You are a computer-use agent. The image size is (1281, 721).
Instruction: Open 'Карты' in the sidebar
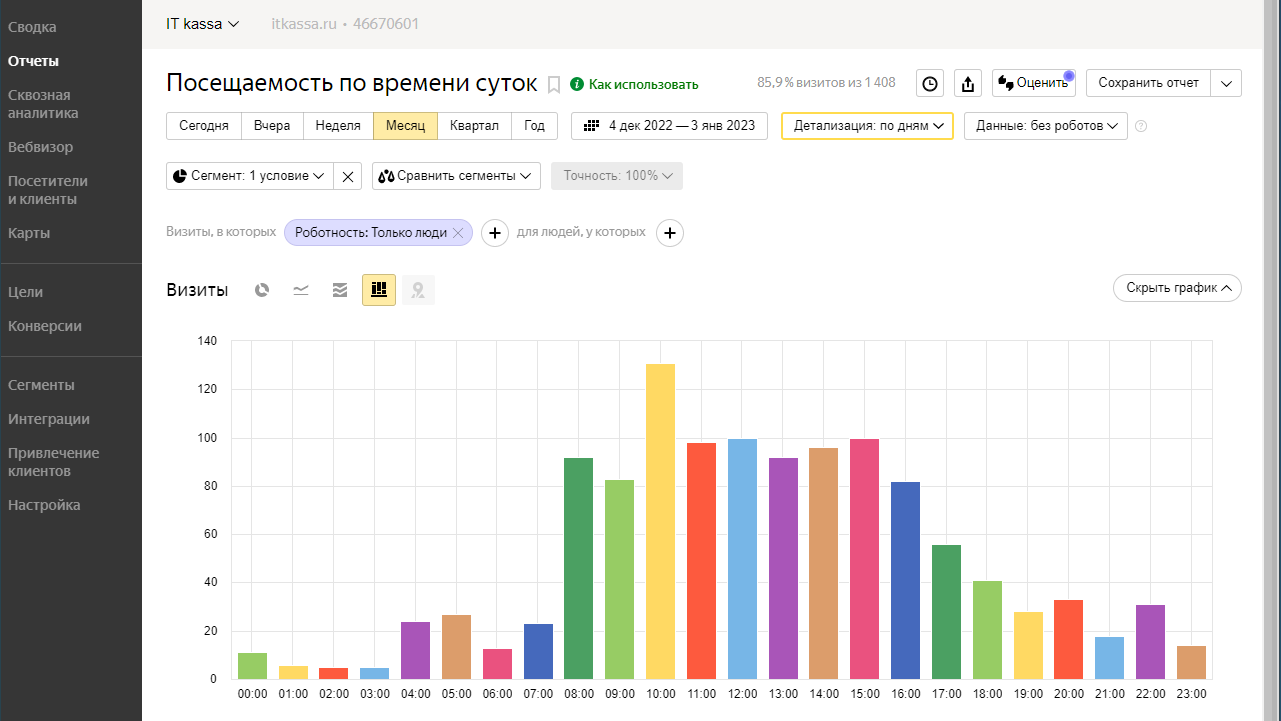coord(29,233)
